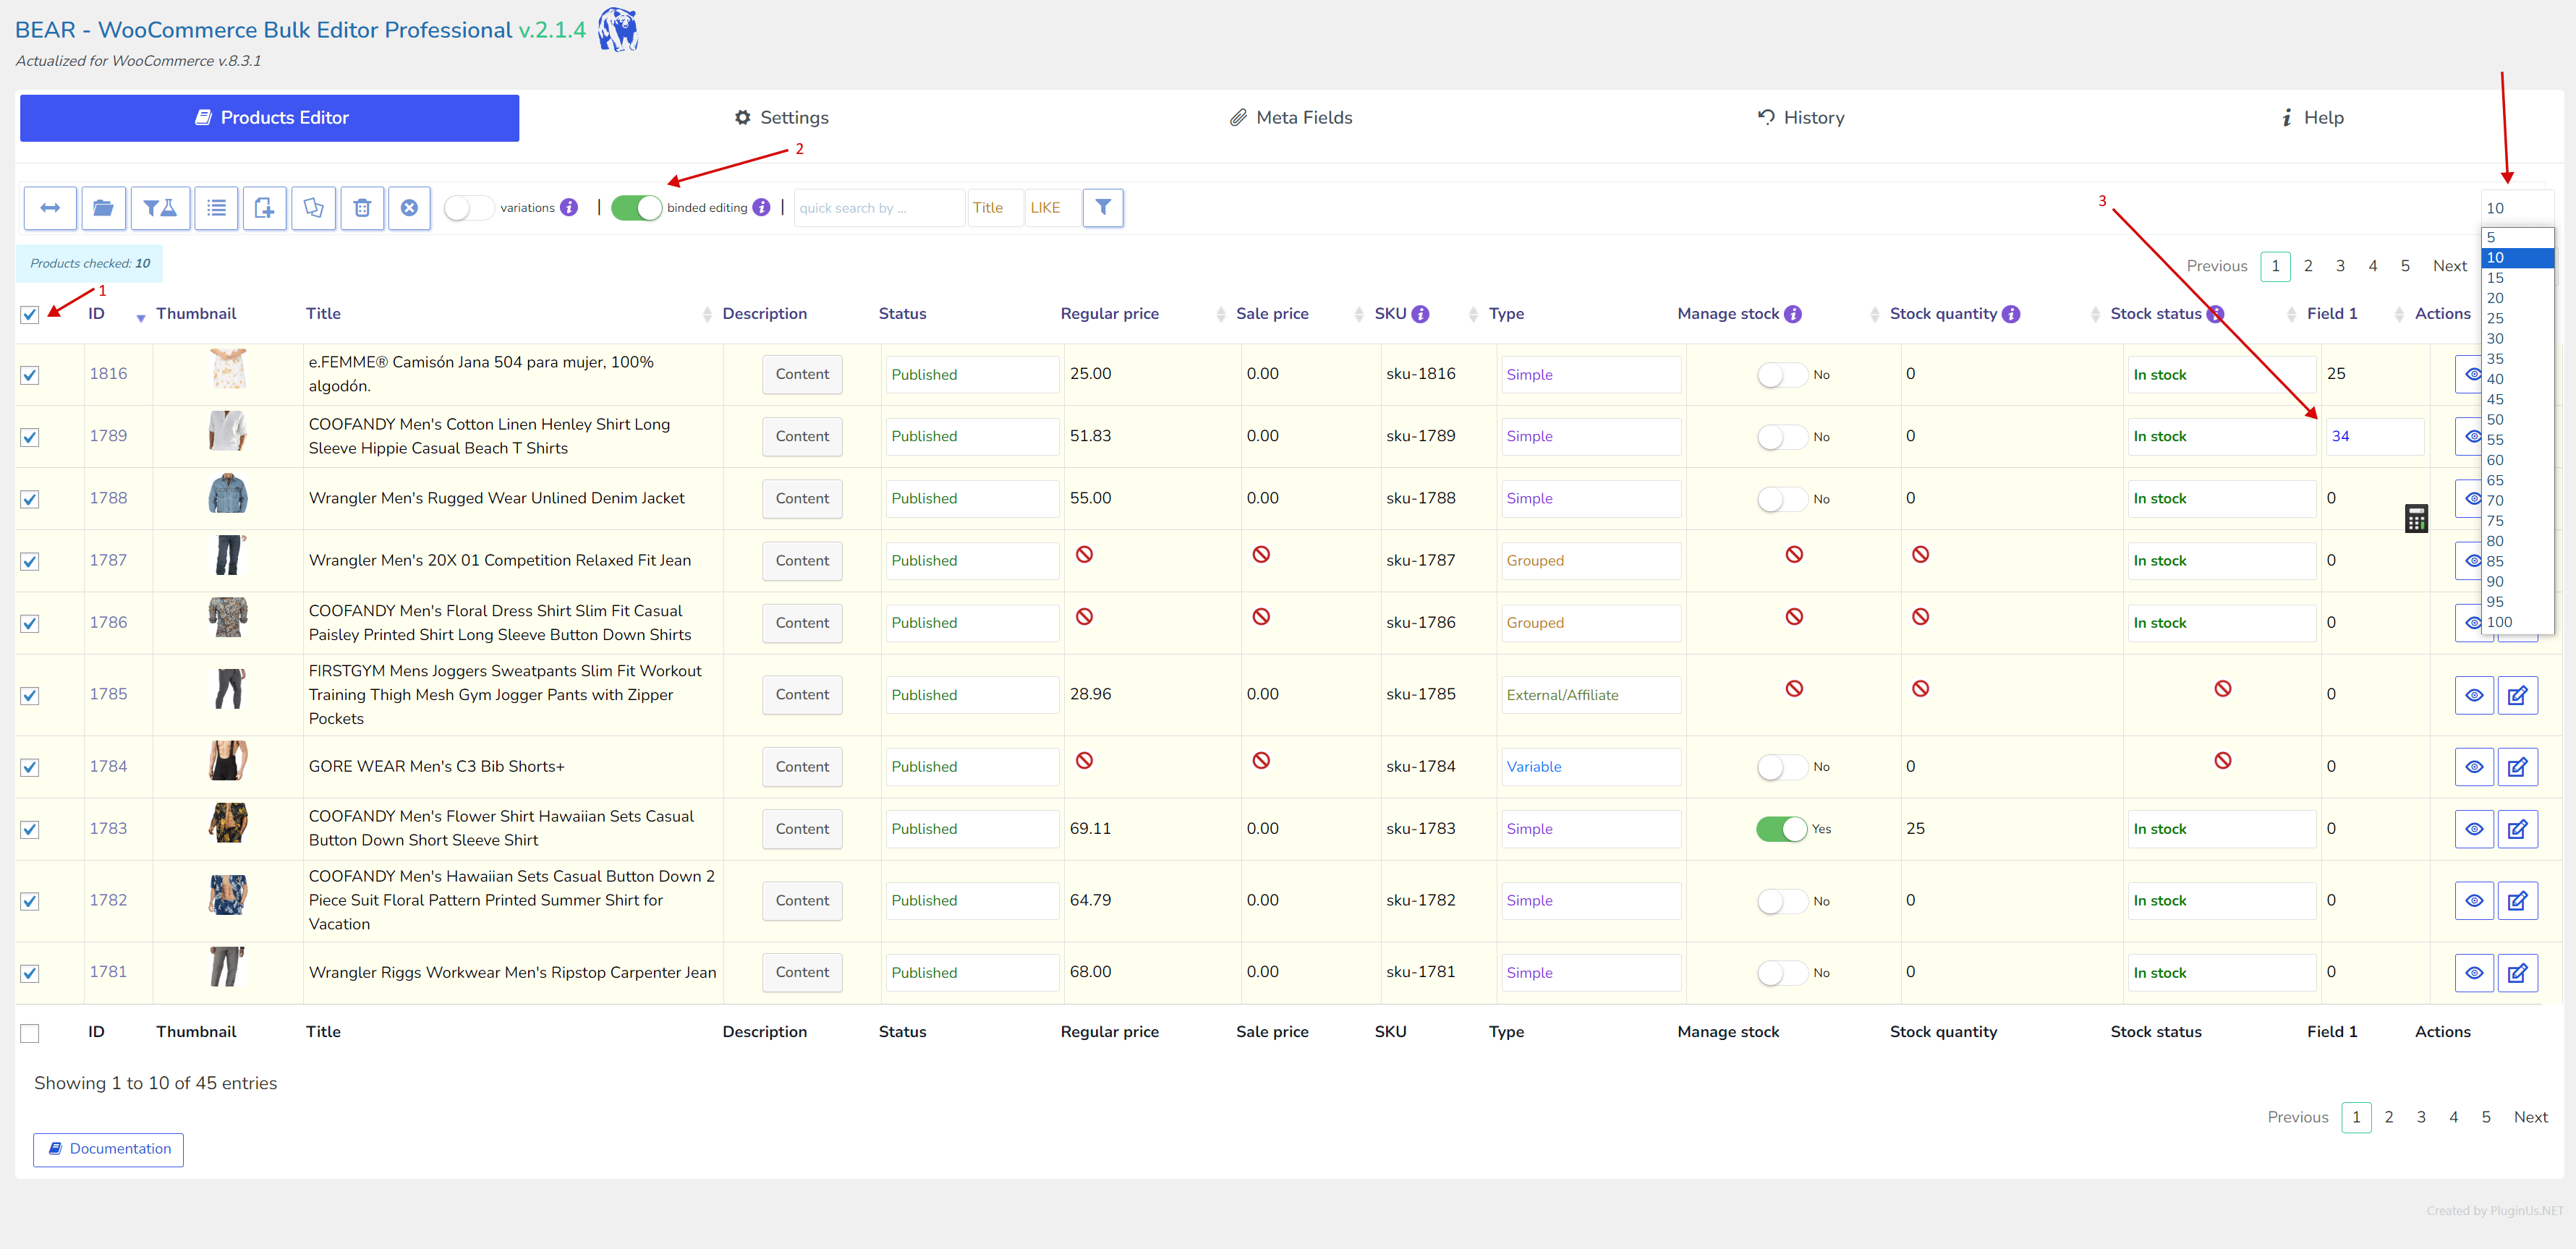Click the SKU column info icon

point(1420,314)
